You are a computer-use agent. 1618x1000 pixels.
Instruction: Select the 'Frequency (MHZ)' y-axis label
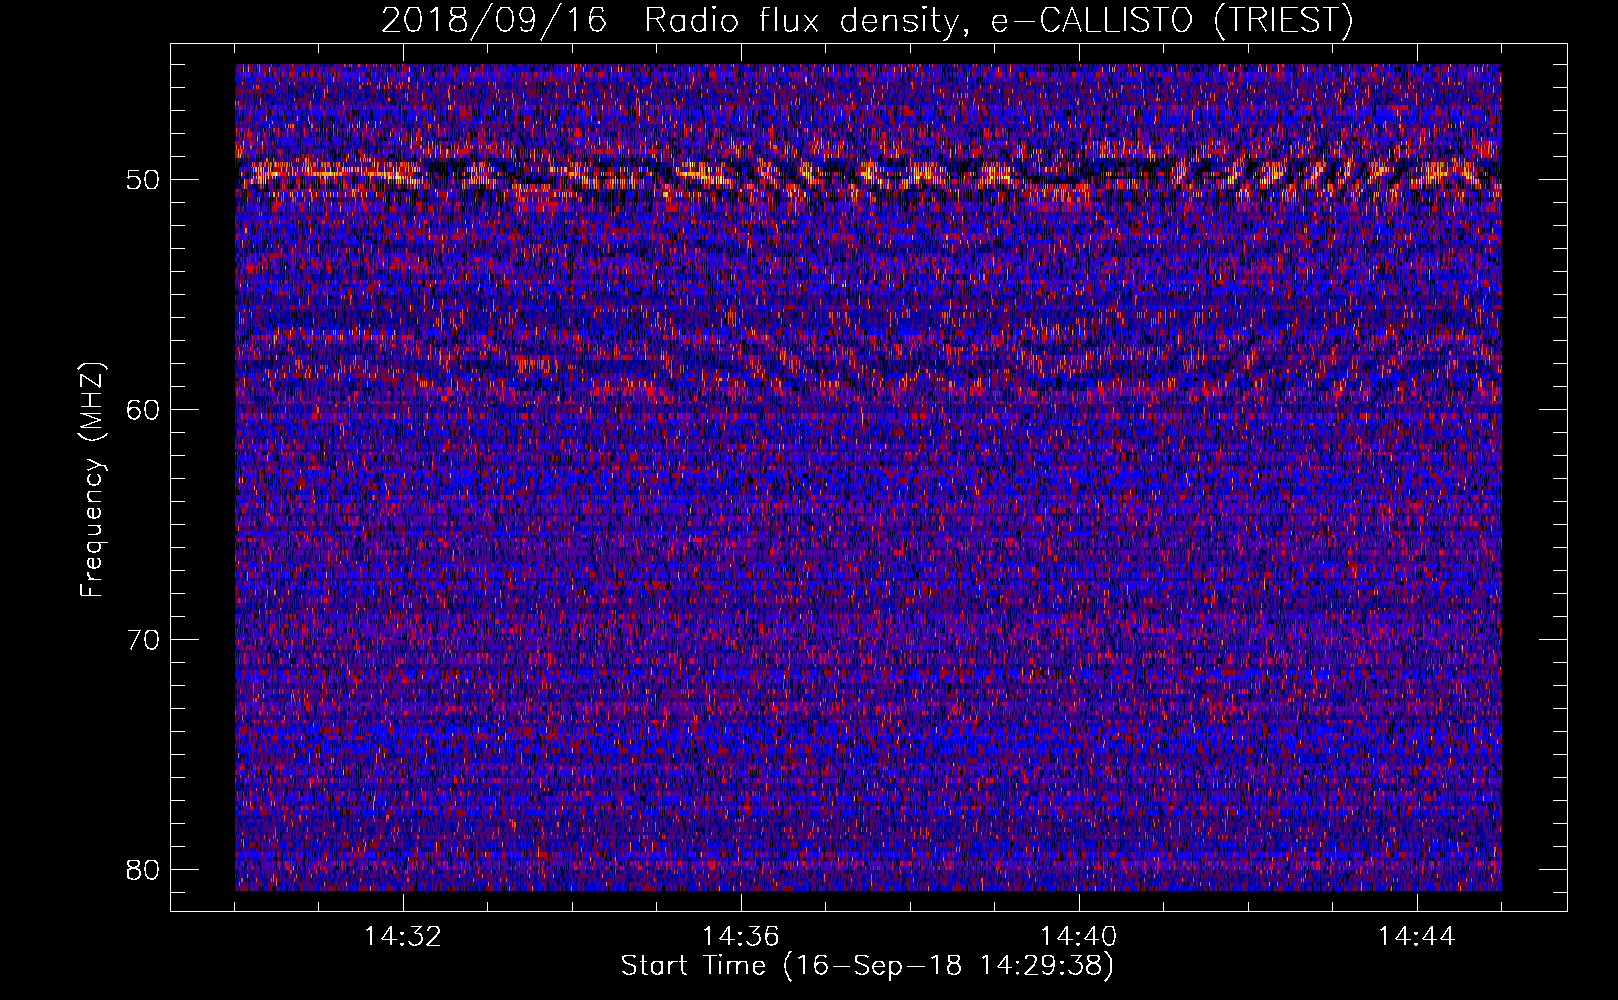coord(92,481)
